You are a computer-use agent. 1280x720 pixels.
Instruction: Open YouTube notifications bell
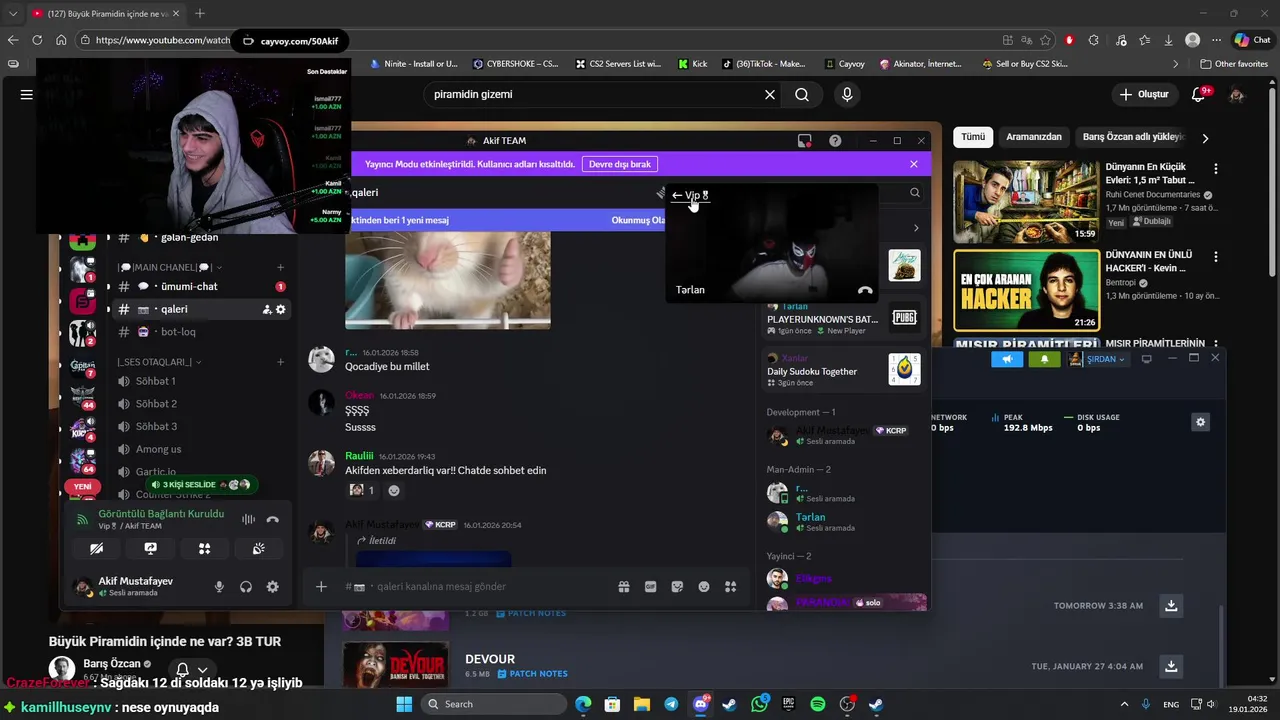1198,95
